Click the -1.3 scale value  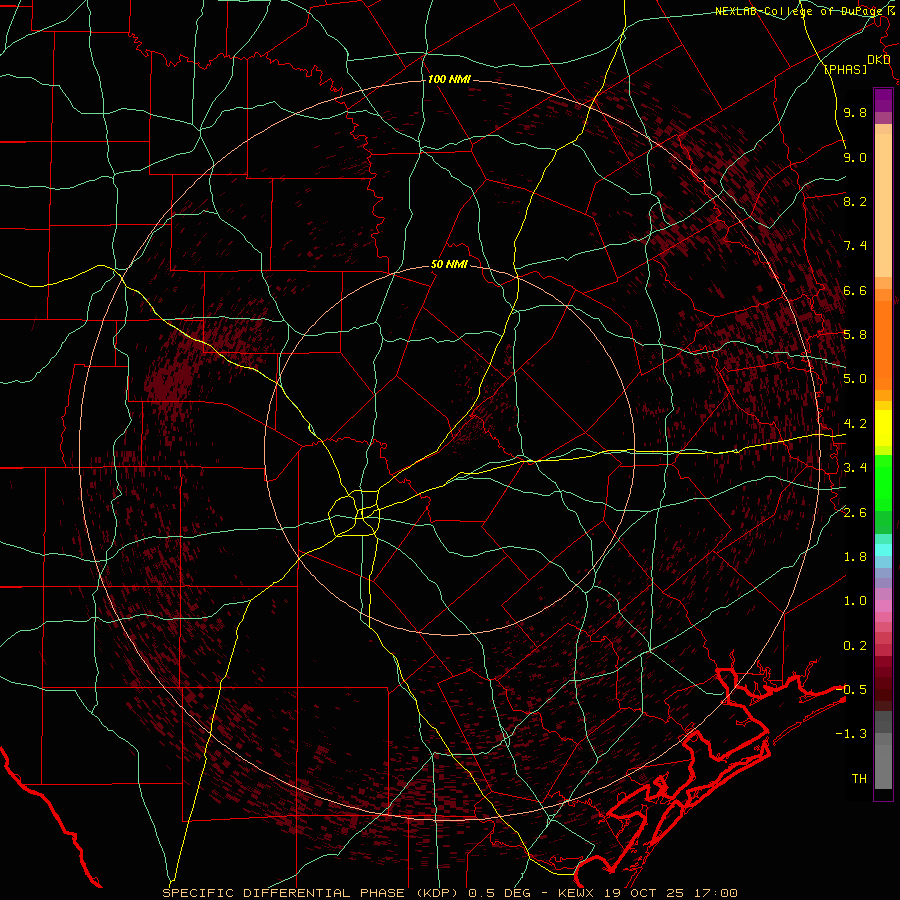point(851,734)
